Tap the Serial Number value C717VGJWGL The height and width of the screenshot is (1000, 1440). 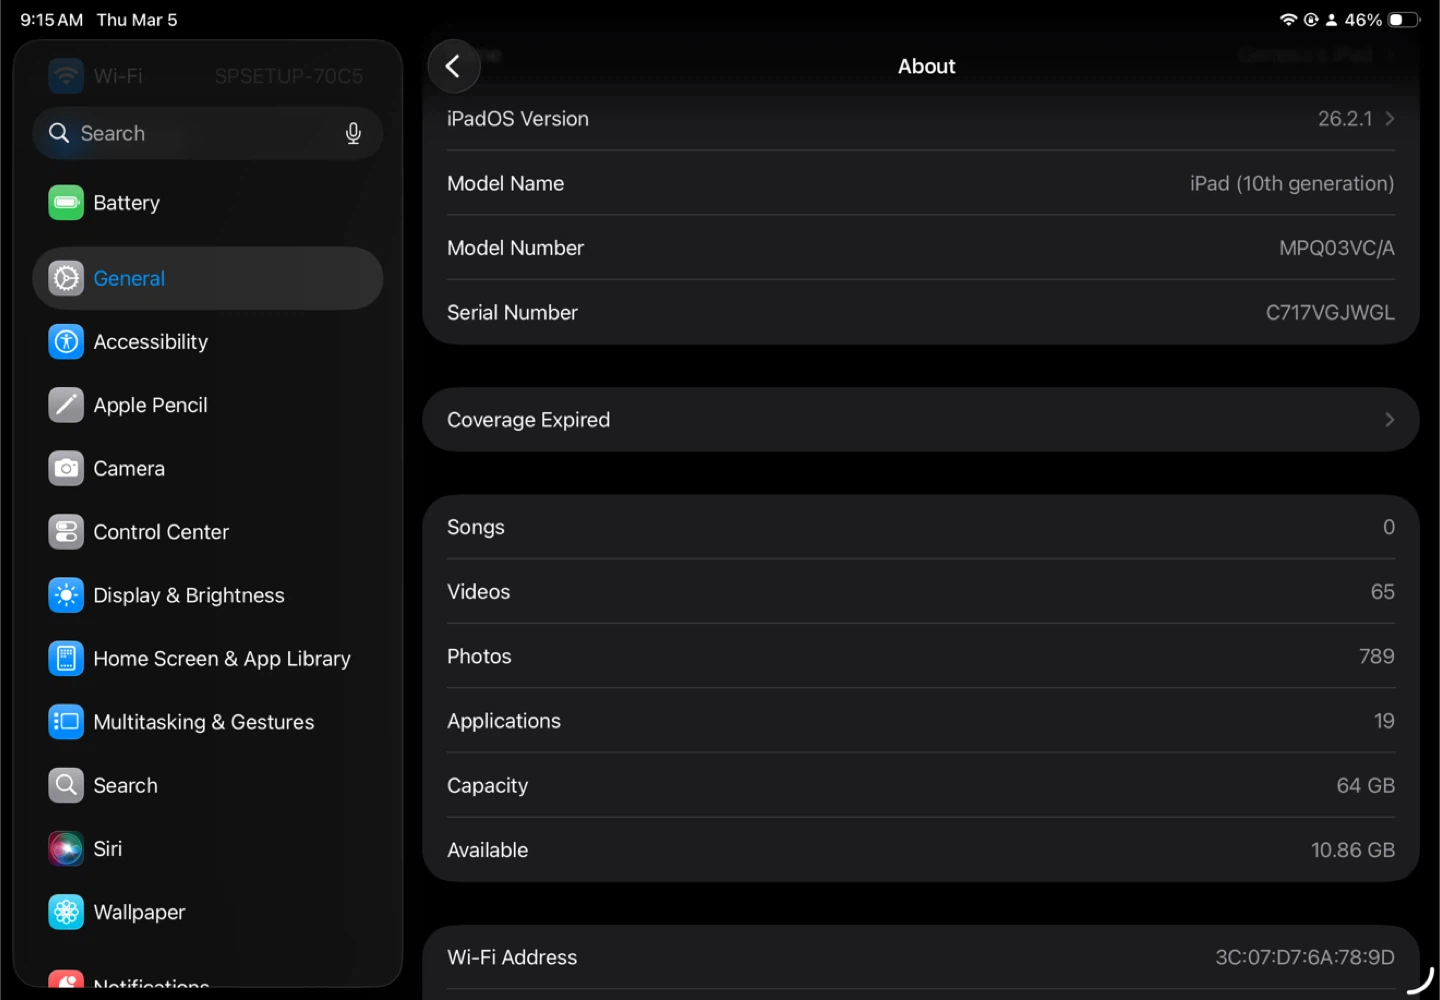1330,312
